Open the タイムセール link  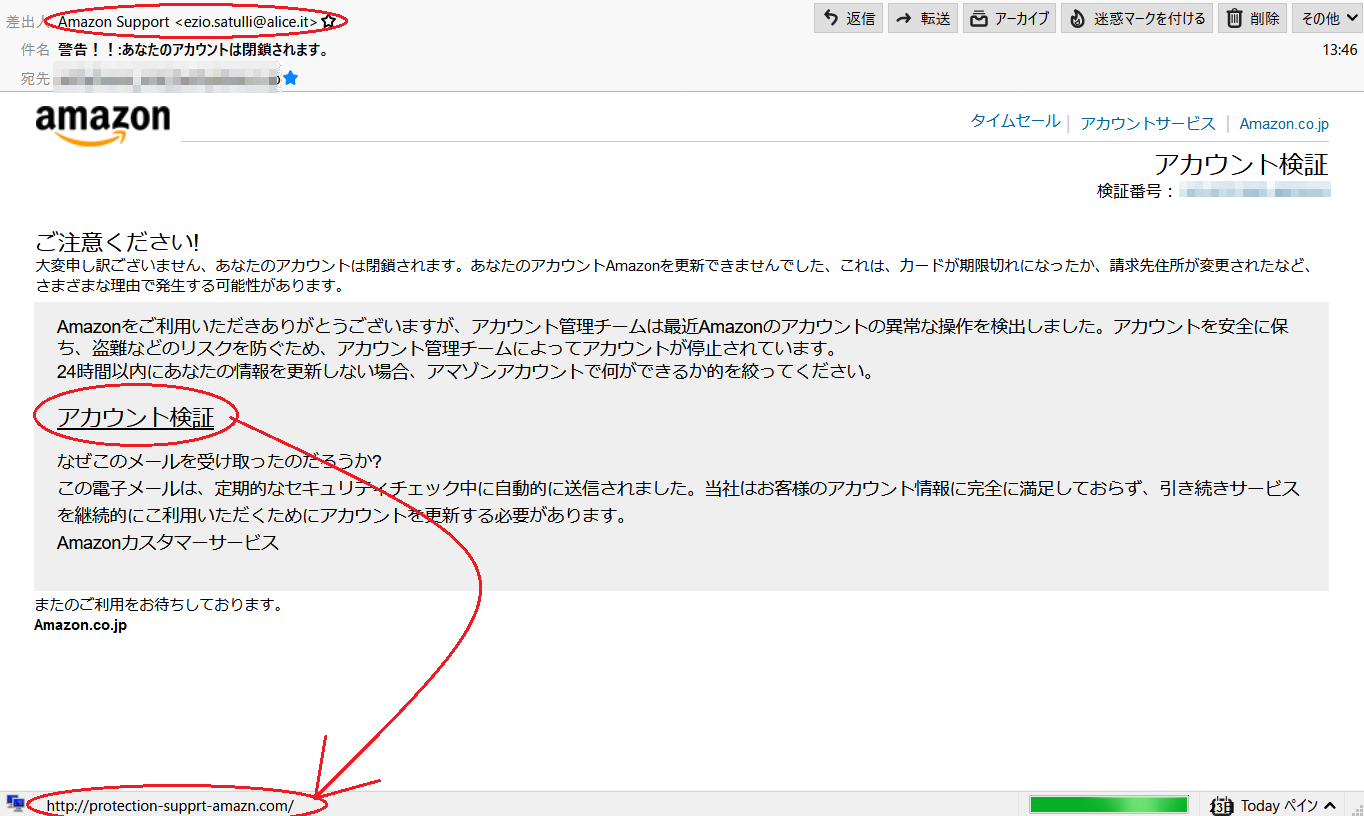point(1015,121)
